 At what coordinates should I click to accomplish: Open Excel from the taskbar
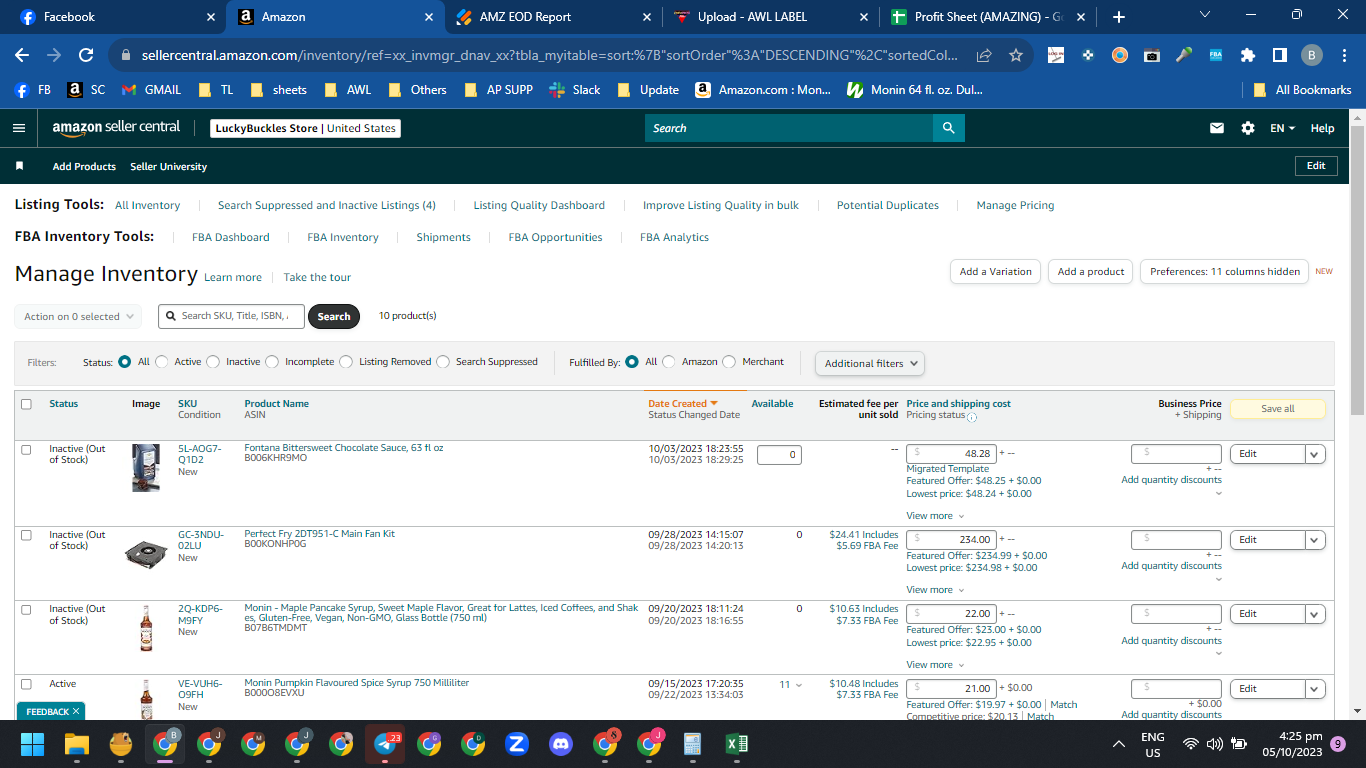(737, 744)
